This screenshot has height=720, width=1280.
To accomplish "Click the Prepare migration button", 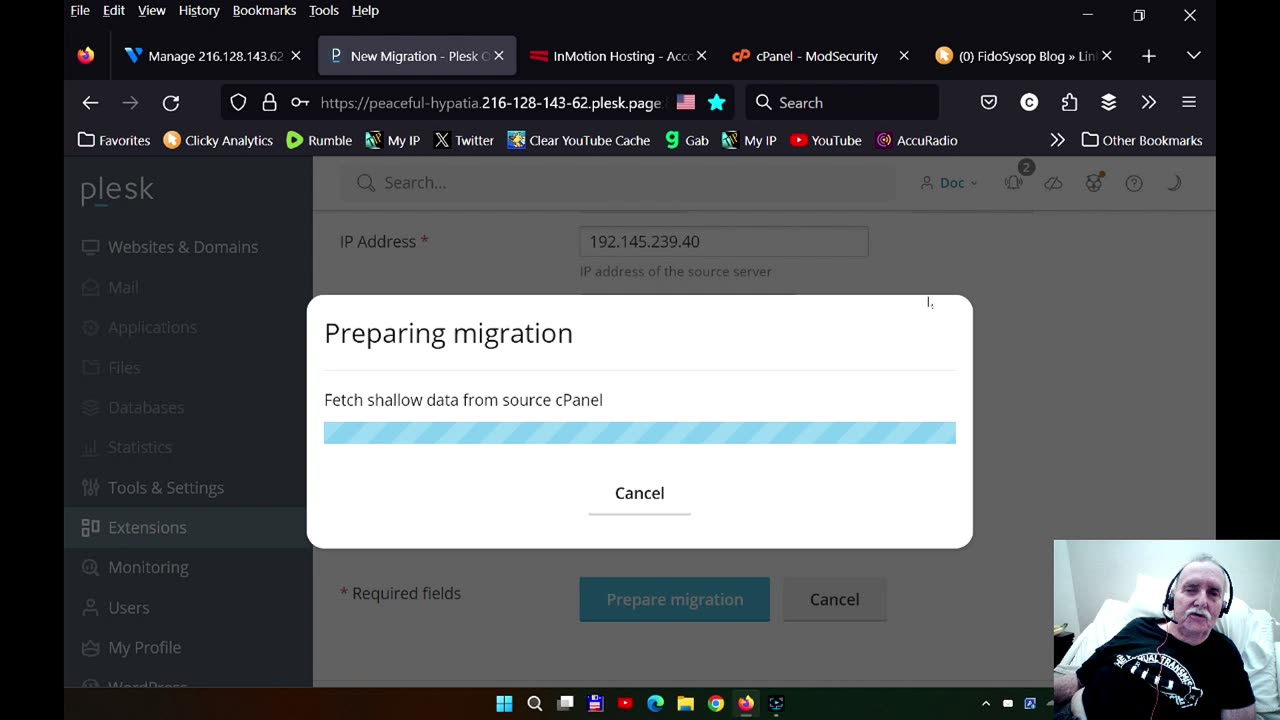I will point(674,599).
